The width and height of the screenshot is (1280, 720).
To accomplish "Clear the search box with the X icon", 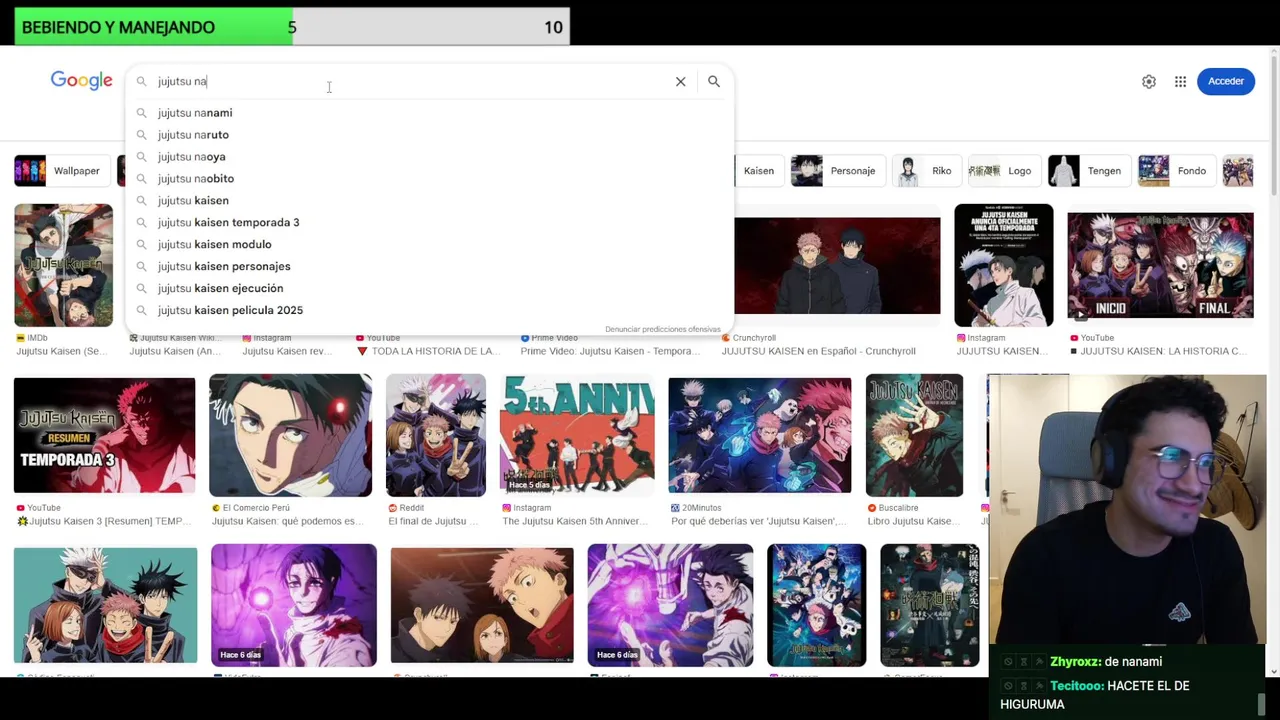I will point(681,82).
